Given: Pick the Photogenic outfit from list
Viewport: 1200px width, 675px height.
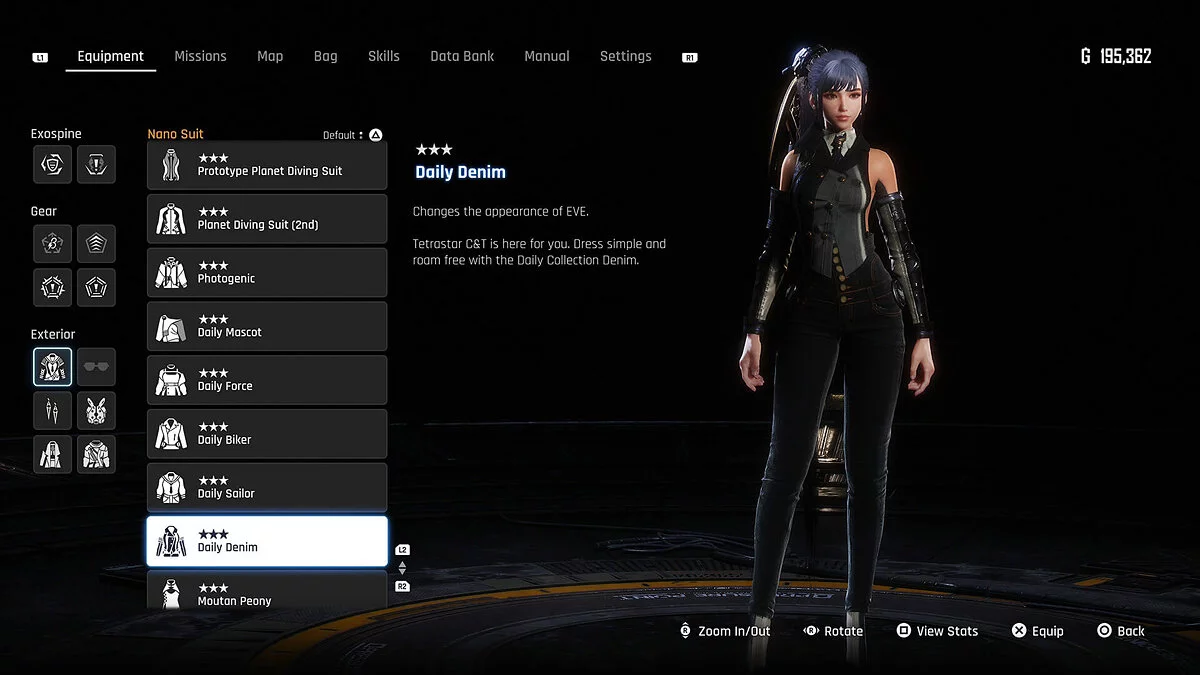Looking at the screenshot, I should pos(267,273).
